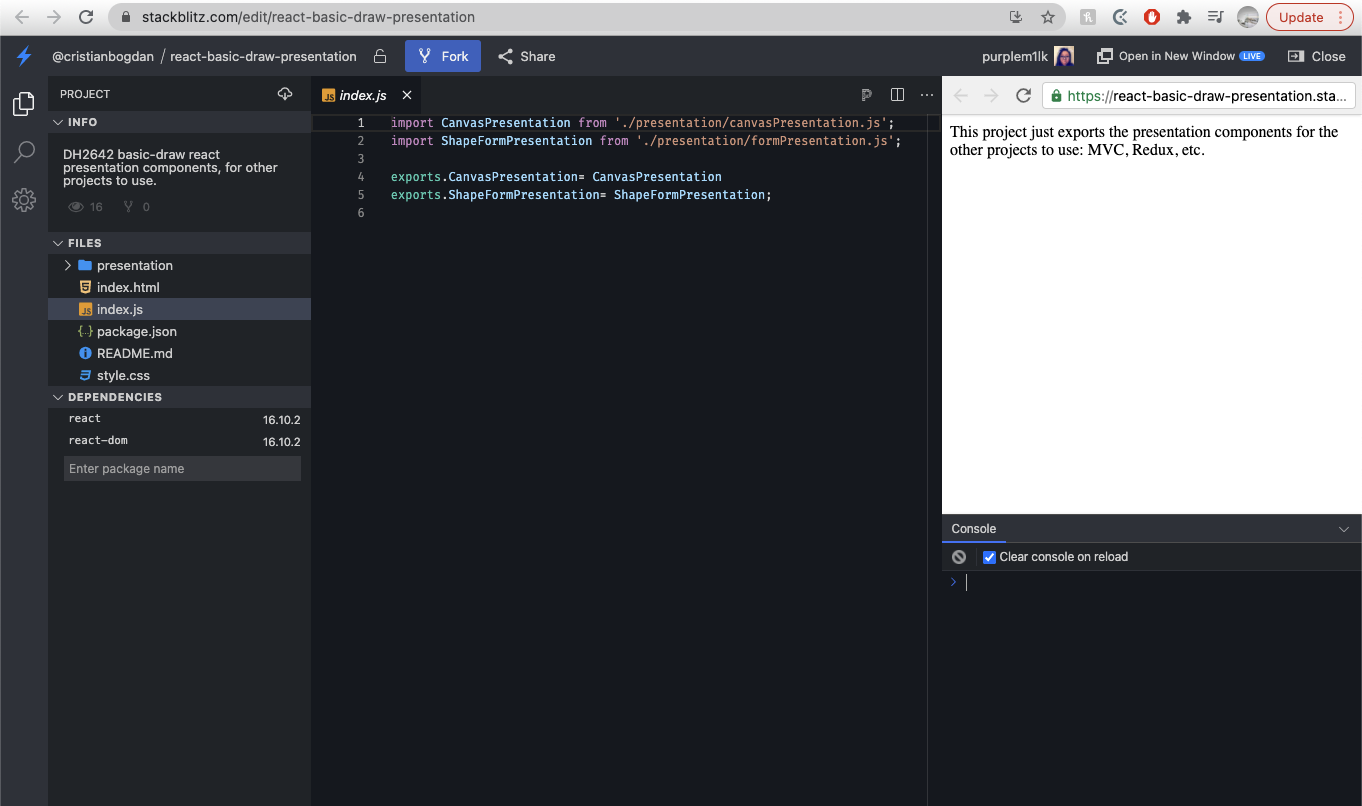Click the clear console icon
The width and height of the screenshot is (1362, 806).
click(x=958, y=556)
